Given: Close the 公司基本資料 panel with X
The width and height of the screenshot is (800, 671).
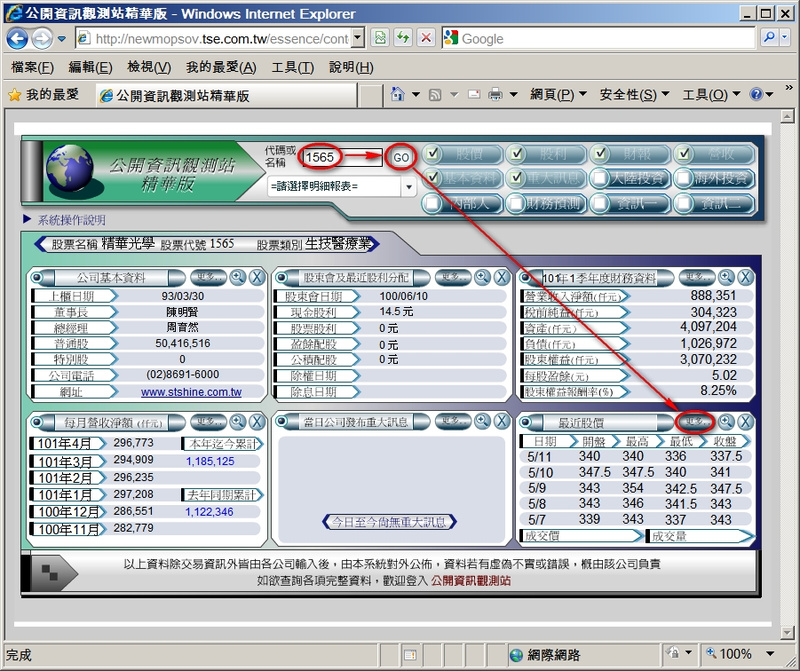Looking at the screenshot, I should (257, 278).
